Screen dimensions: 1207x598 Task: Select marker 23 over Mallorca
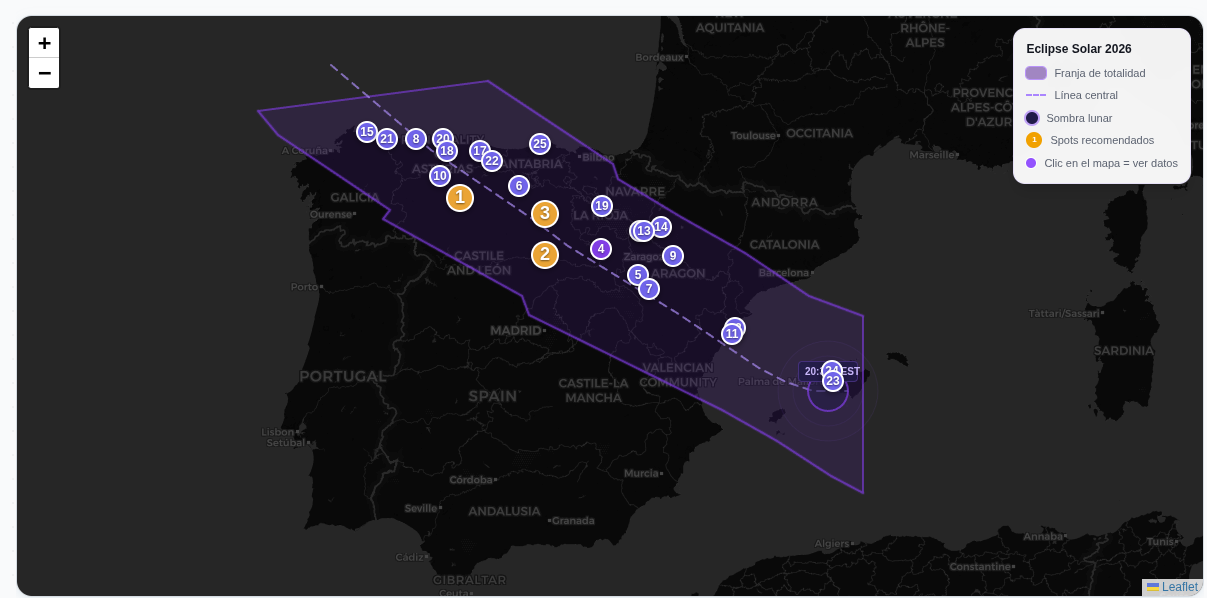(832, 380)
